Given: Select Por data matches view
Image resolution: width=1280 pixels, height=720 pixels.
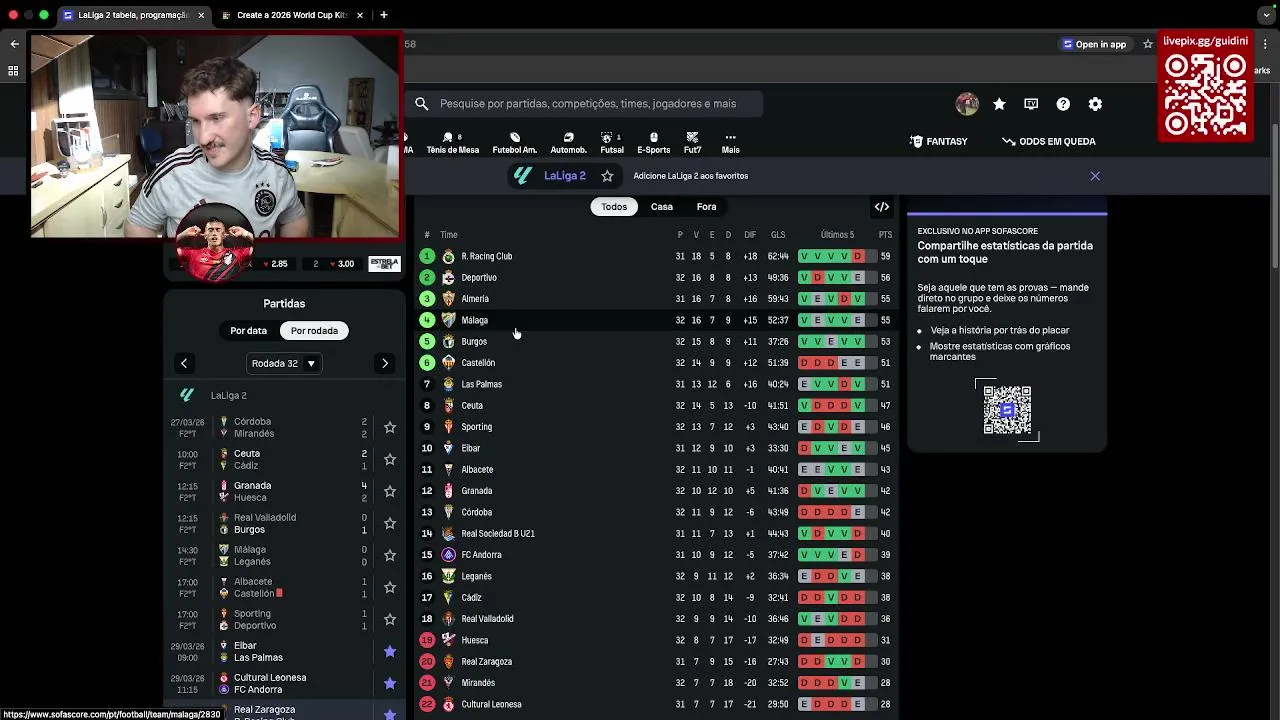Looking at the screenshot, I should click(x=249, y=331).
